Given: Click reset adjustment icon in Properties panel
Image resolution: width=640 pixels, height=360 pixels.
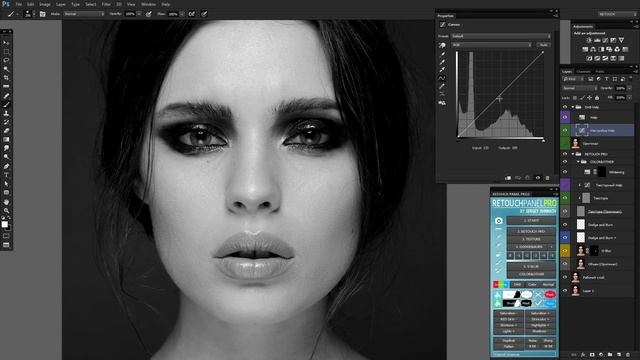Looking at the screenshot, I should [x=528, y=178].
